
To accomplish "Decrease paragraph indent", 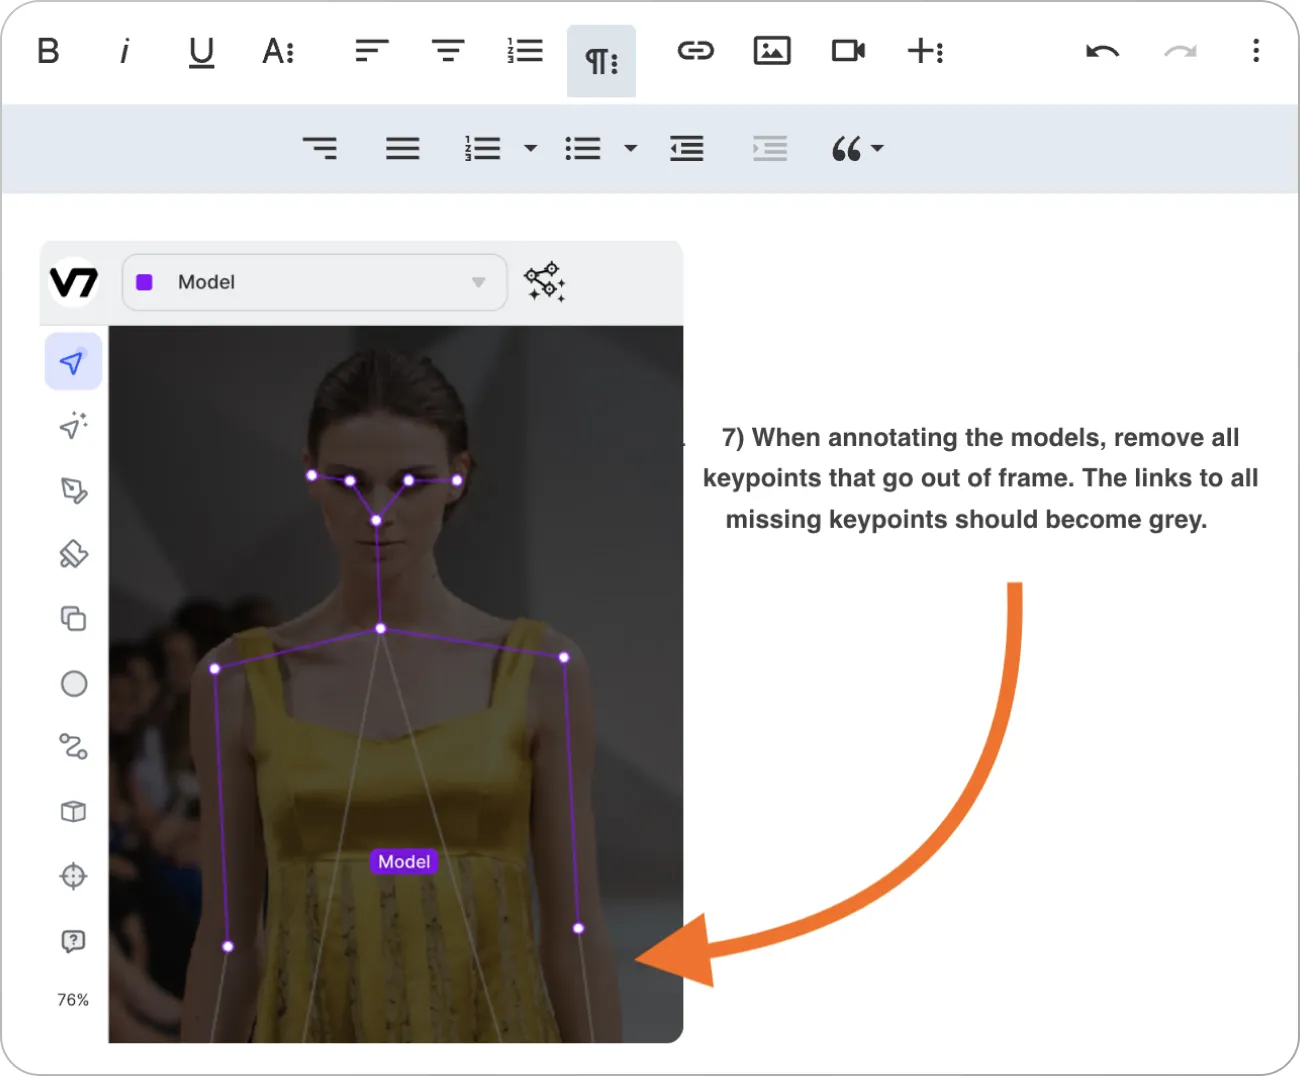I will tap(687, 149).
